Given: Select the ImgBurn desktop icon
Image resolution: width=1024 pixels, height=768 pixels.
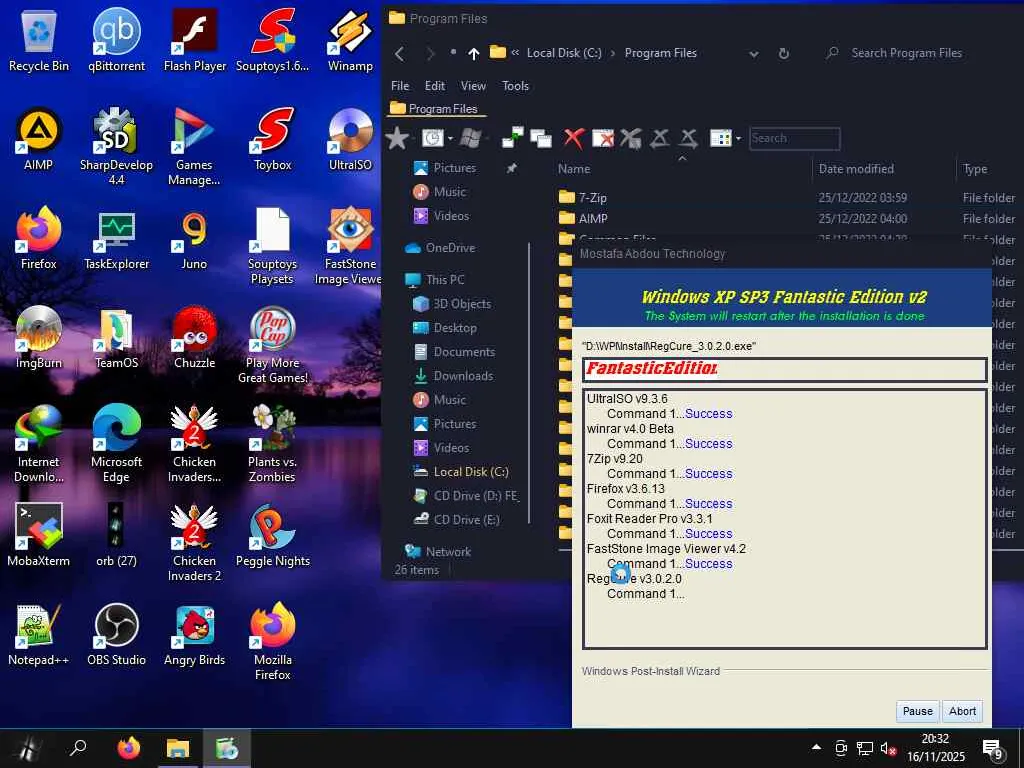Looking at the screenshot, I should (x=38, y=338).
